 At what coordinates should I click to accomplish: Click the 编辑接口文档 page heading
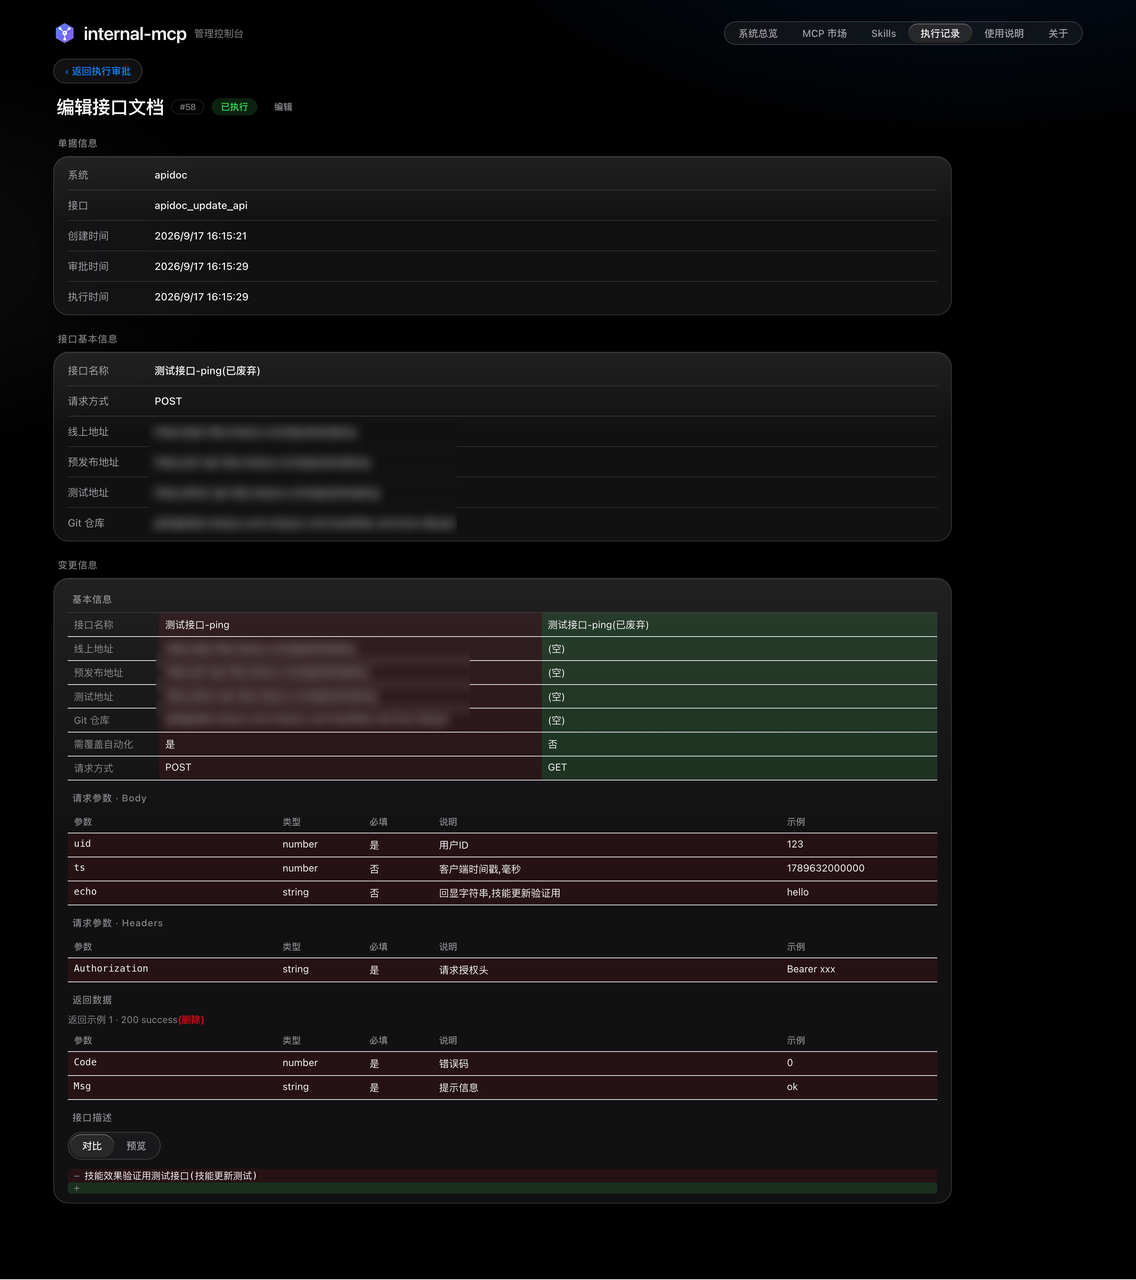point(110,107)
